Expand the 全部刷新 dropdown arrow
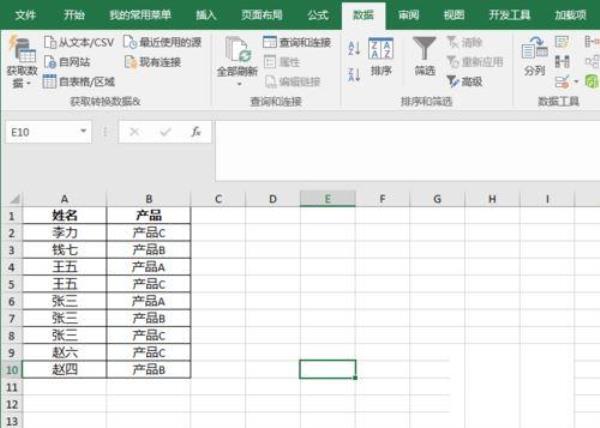Image resolution: width=600 pixels, height=428 pixels. [239, 84]
